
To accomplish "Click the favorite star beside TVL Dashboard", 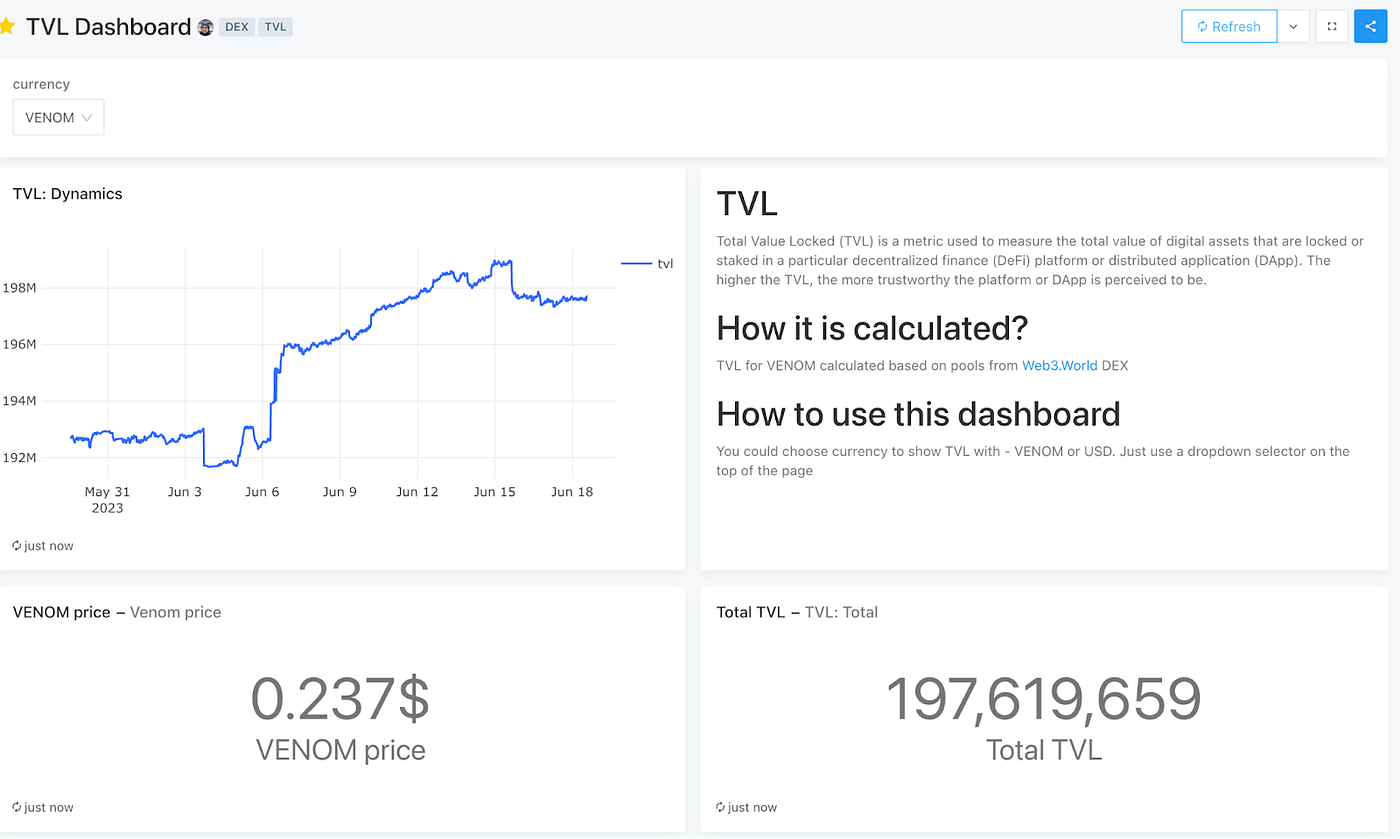I will pyautogui.click(x=7, y=27).
